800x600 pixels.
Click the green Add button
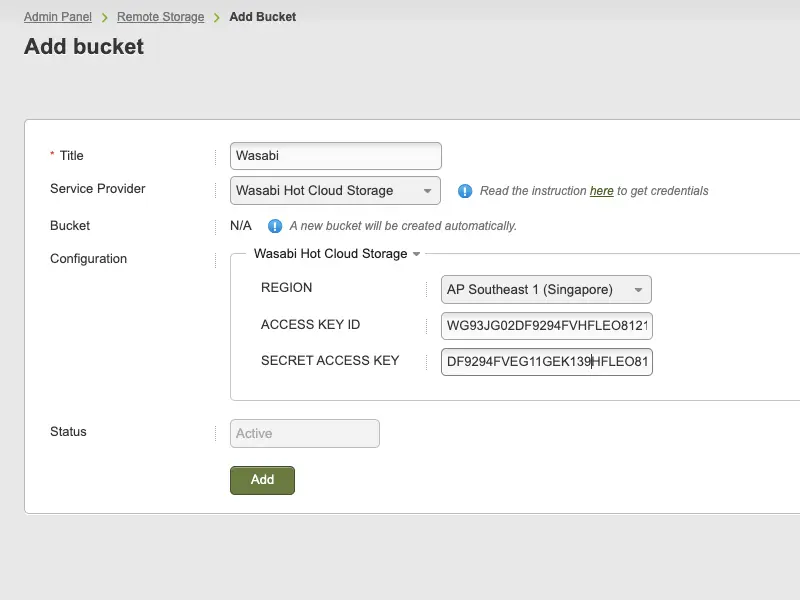(x=262, y=480)
